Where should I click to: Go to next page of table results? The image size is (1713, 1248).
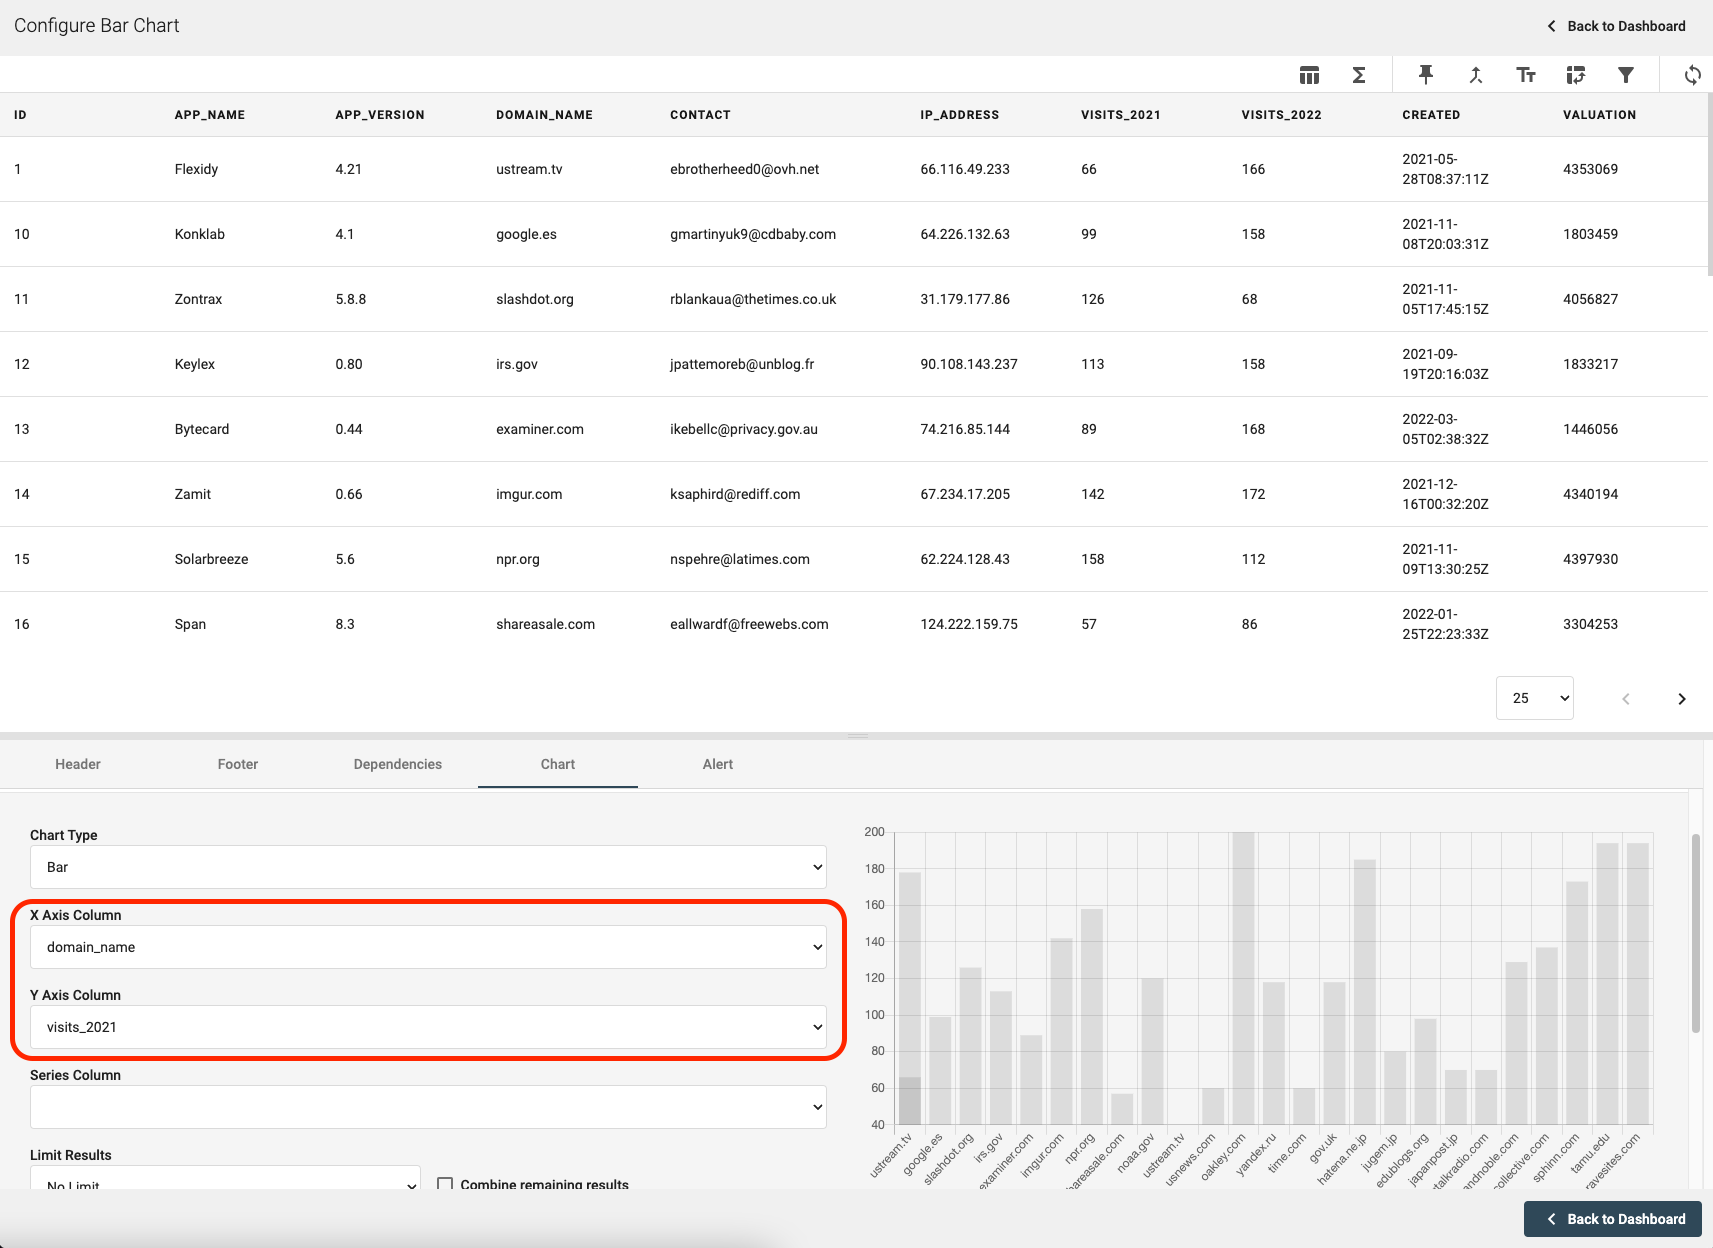(1681, 699)
